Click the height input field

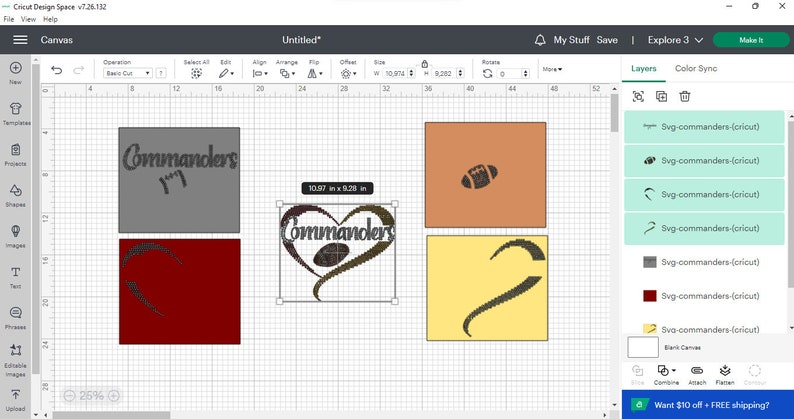point(444,73)
